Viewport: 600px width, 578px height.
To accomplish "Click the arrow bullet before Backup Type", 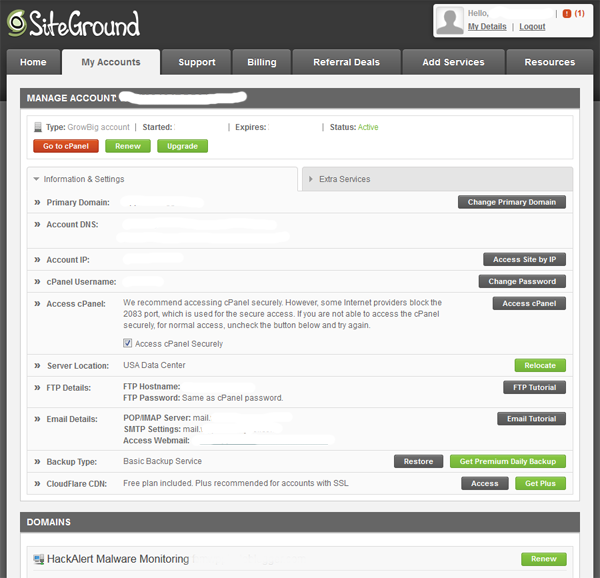I will [37, 462].
